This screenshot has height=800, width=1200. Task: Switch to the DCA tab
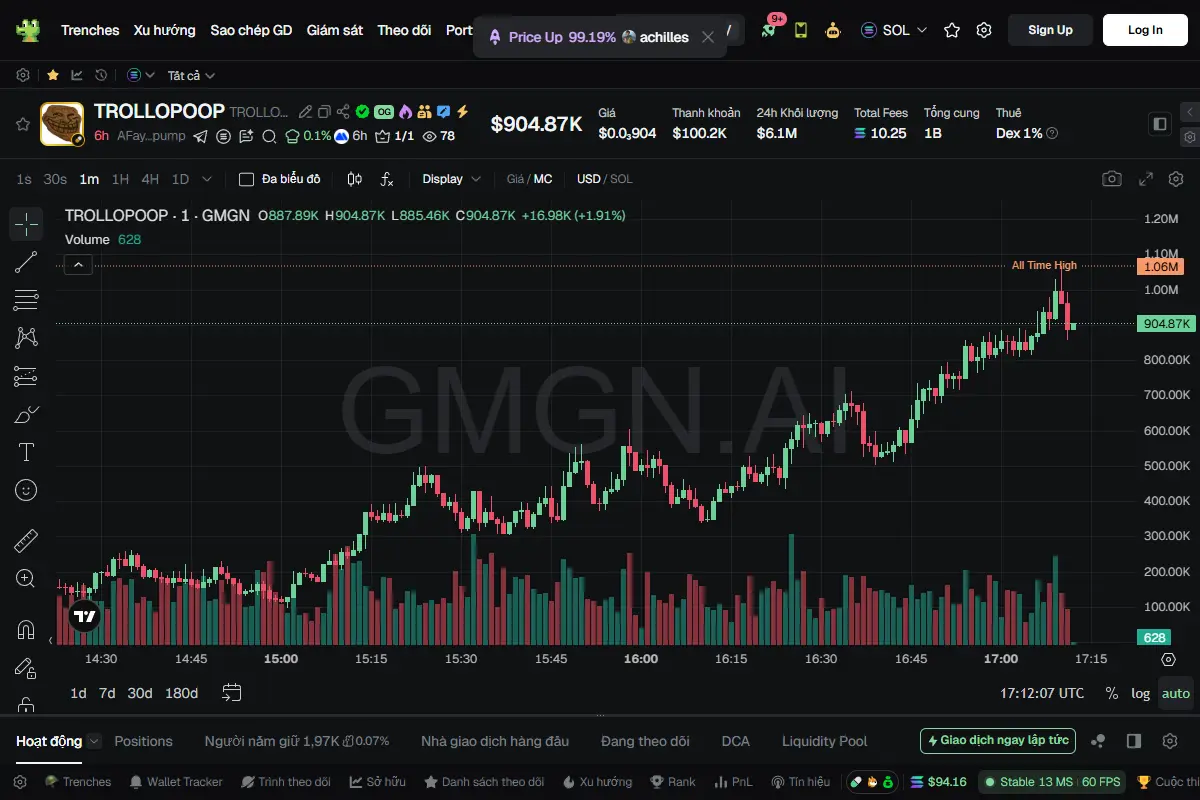735,741
